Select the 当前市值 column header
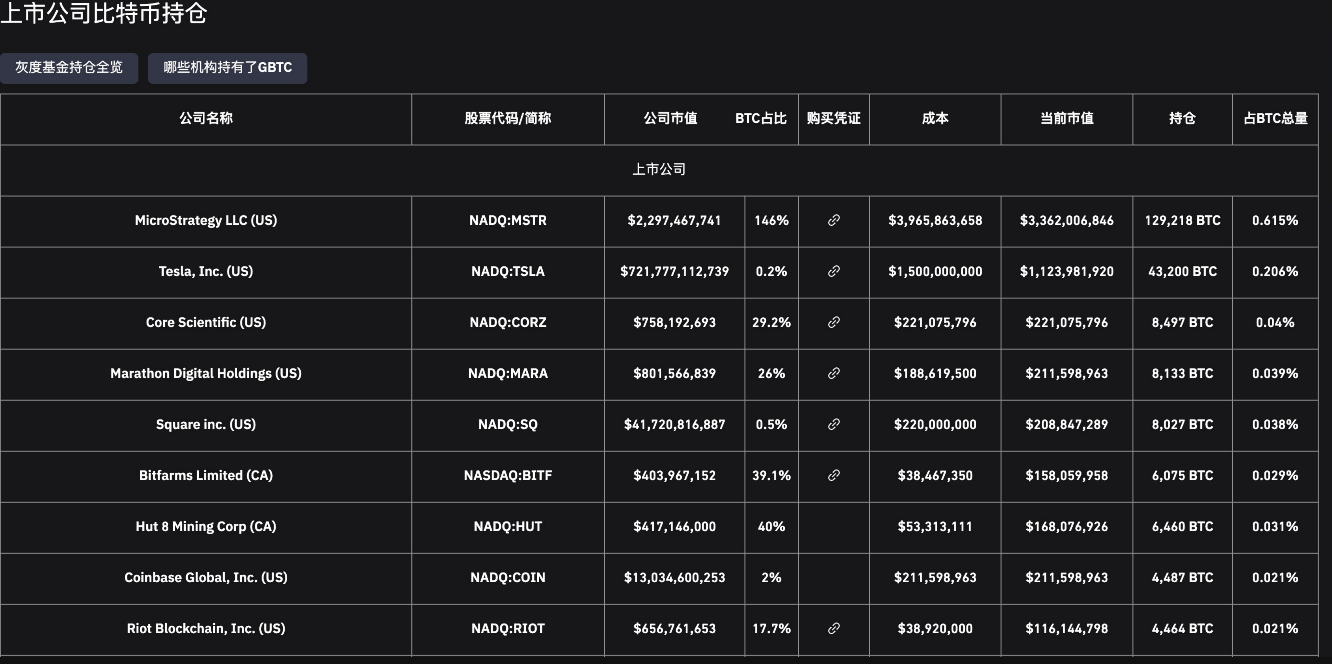The image size is (1332, 664). tap(1067, 118)
